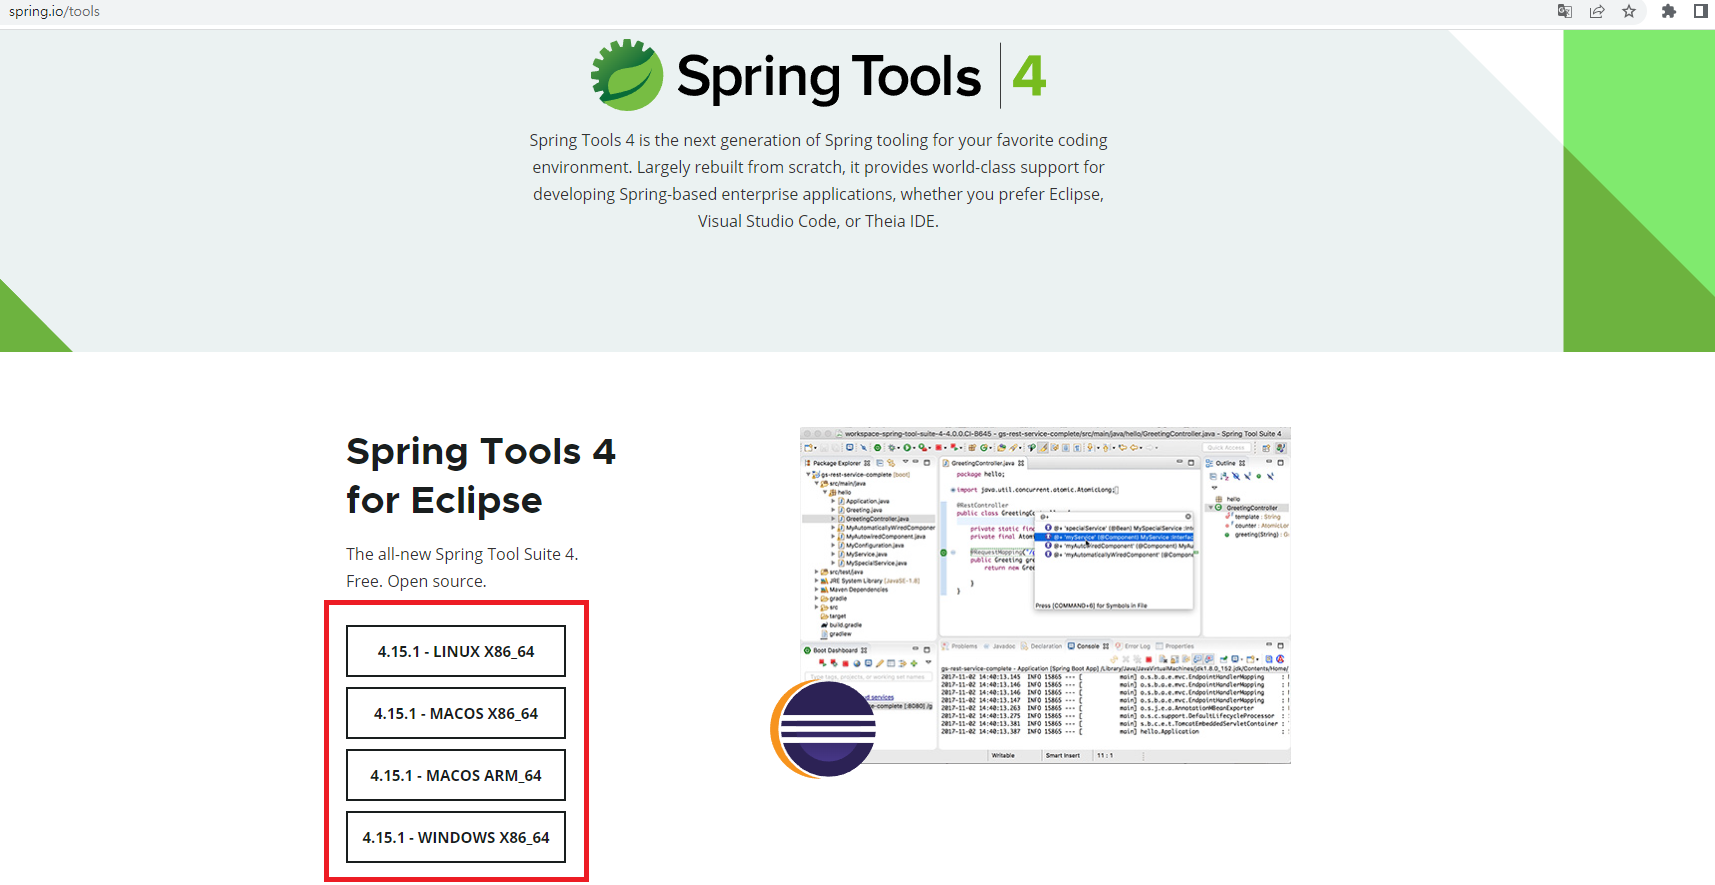
Task: Bookmark this page with the star icon
Action: (1629, 11)
